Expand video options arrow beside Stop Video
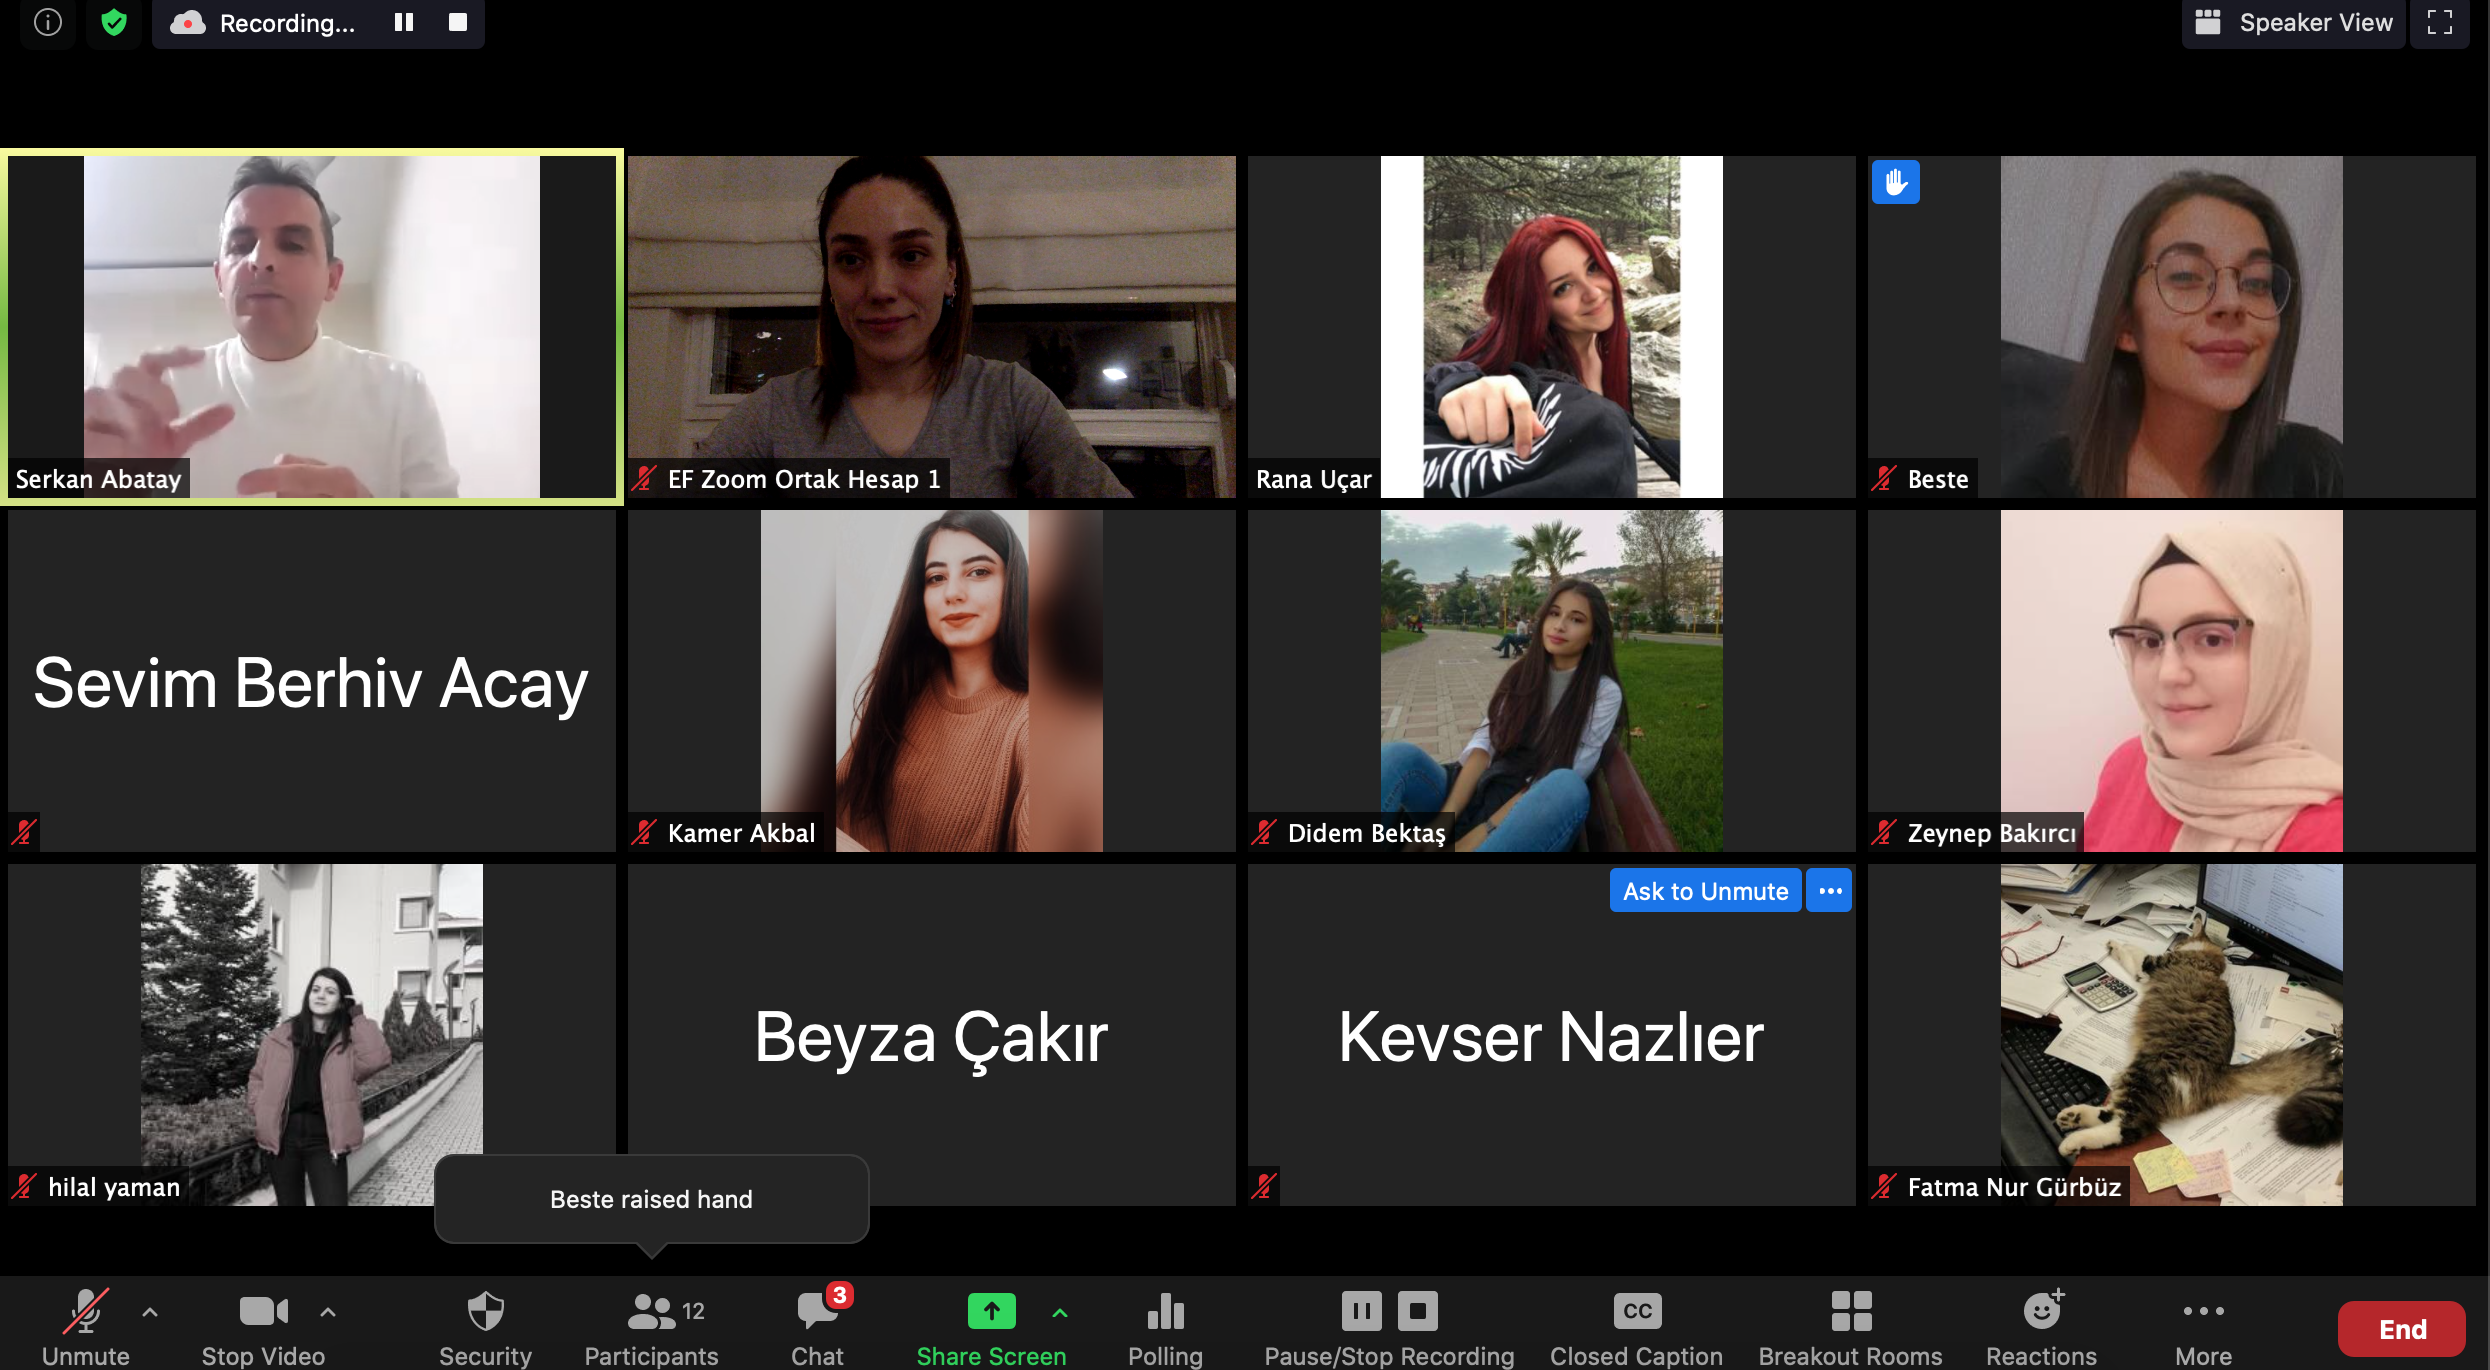Screen dimensions: 2490x1370 pos(328,1312)
